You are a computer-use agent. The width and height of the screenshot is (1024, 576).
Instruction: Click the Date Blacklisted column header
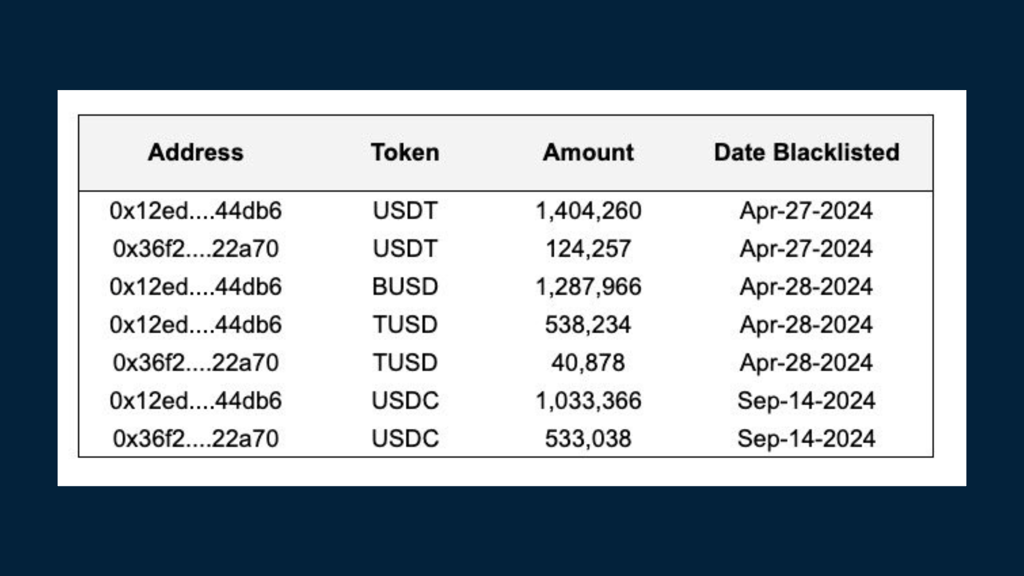point(806,152)
